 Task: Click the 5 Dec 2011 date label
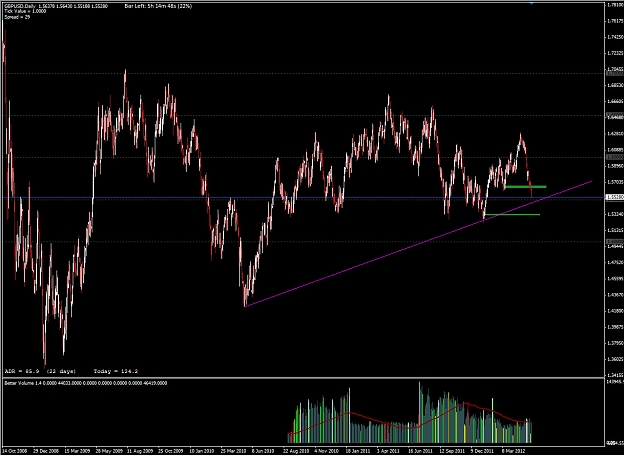[x=483, y=450]
